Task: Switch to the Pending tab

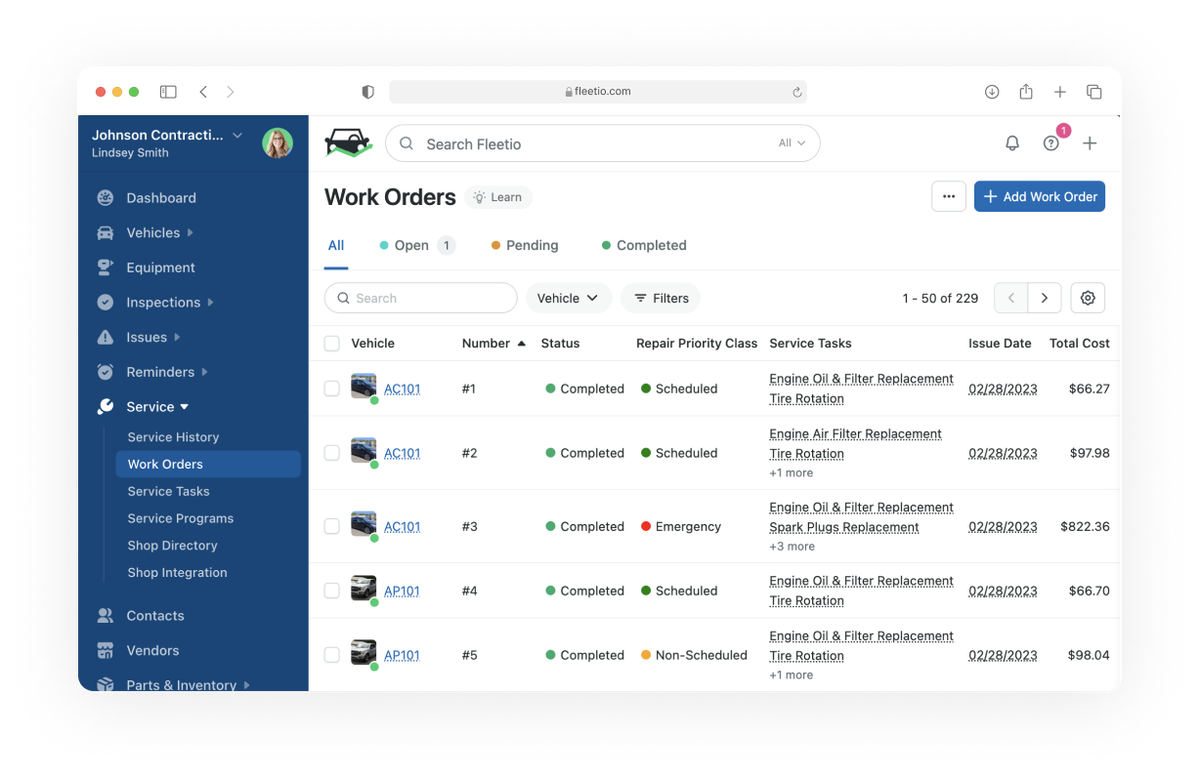Action: [525, 245]
